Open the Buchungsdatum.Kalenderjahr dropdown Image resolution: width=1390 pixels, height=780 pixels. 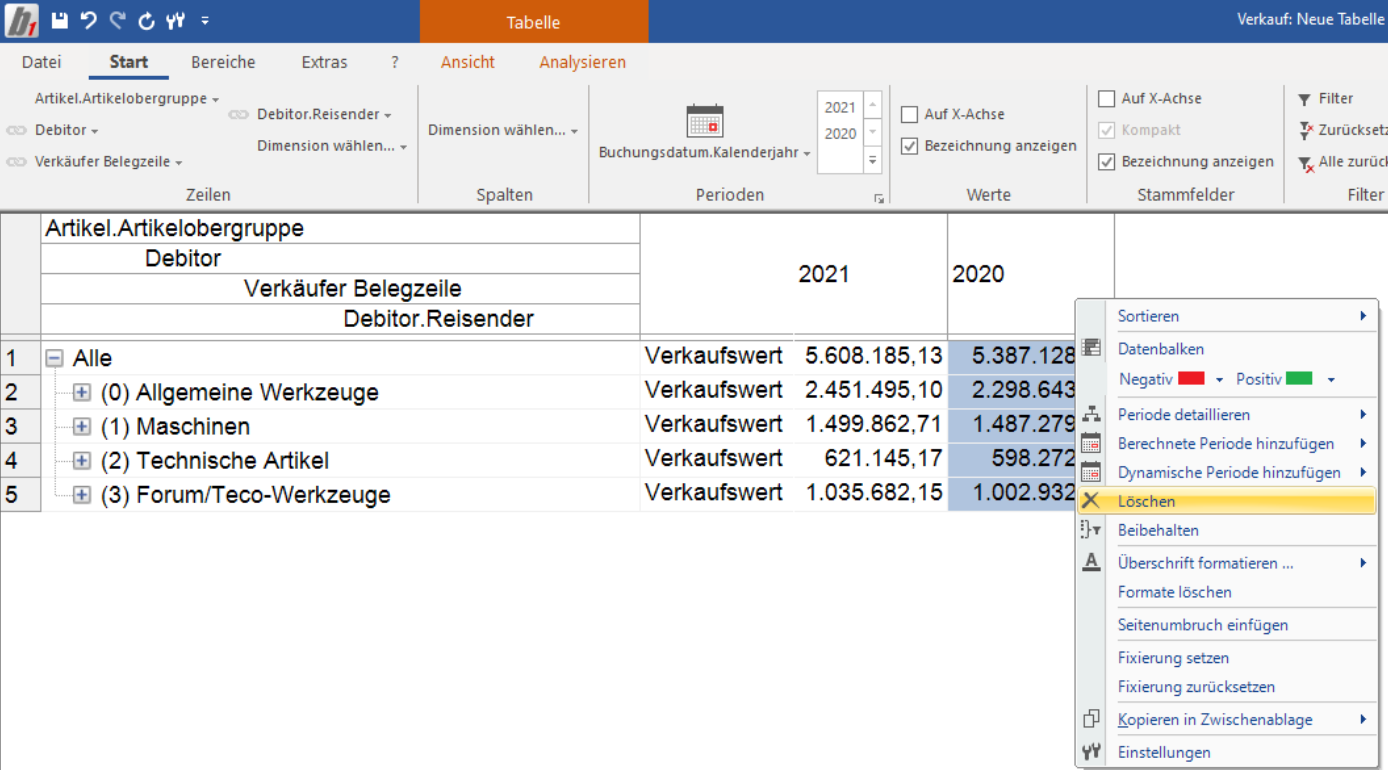coord(705,153)
